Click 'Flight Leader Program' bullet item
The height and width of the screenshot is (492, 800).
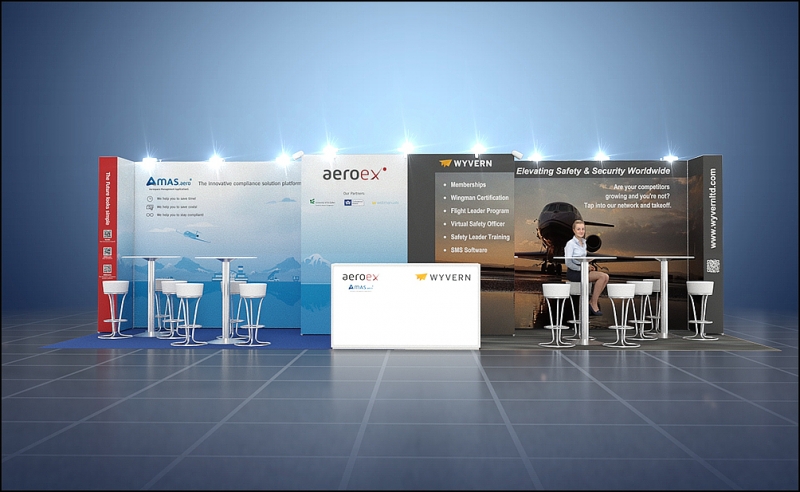pyautogui.click(x=480, y=211)
